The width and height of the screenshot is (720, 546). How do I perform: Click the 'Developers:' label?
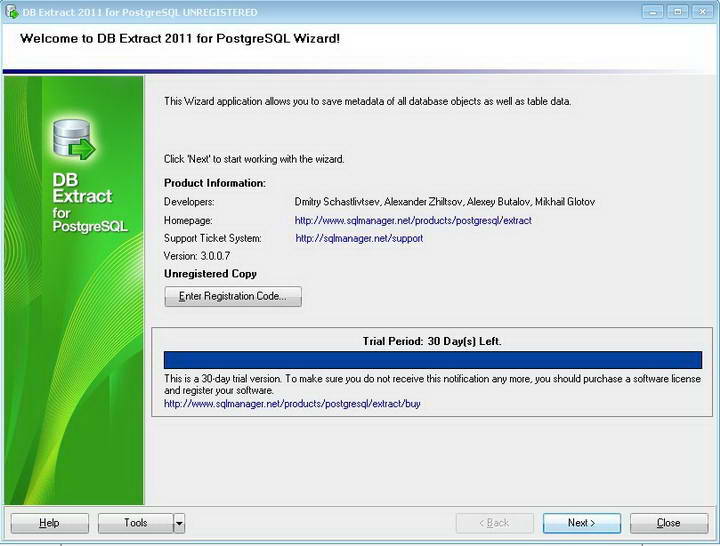(x=189, y=202)
